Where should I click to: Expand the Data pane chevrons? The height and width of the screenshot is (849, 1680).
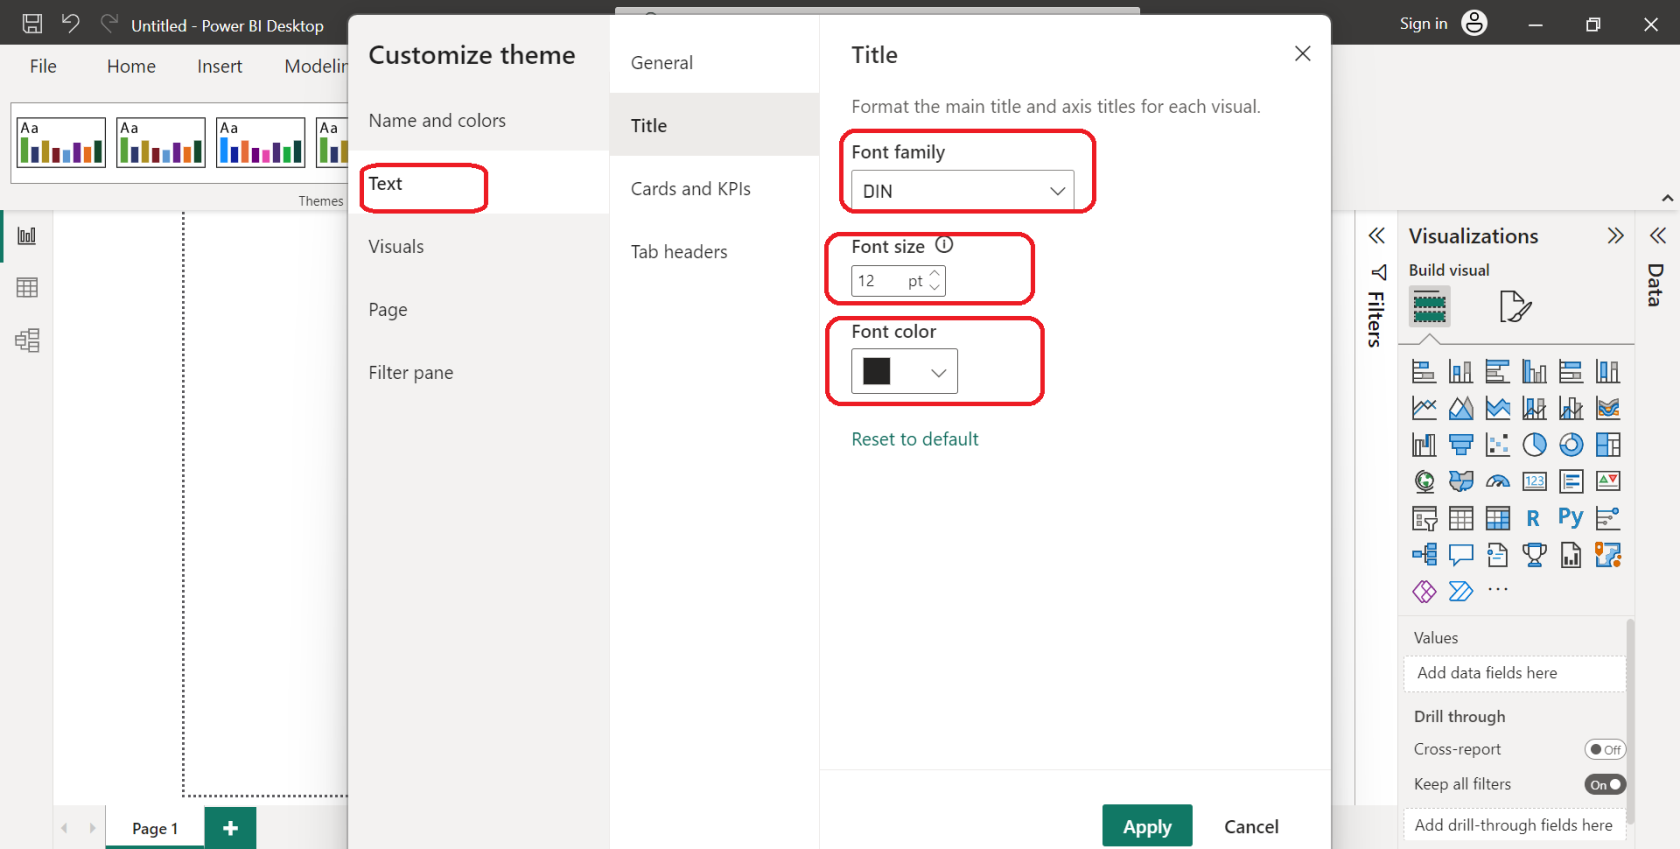click(1658, 236)
